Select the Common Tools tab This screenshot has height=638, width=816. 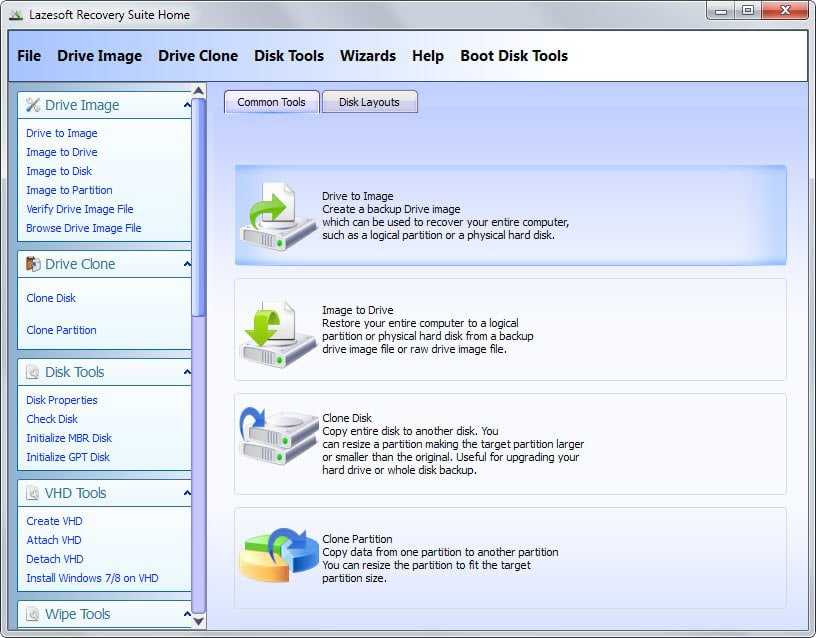click(x=271, y=102)
